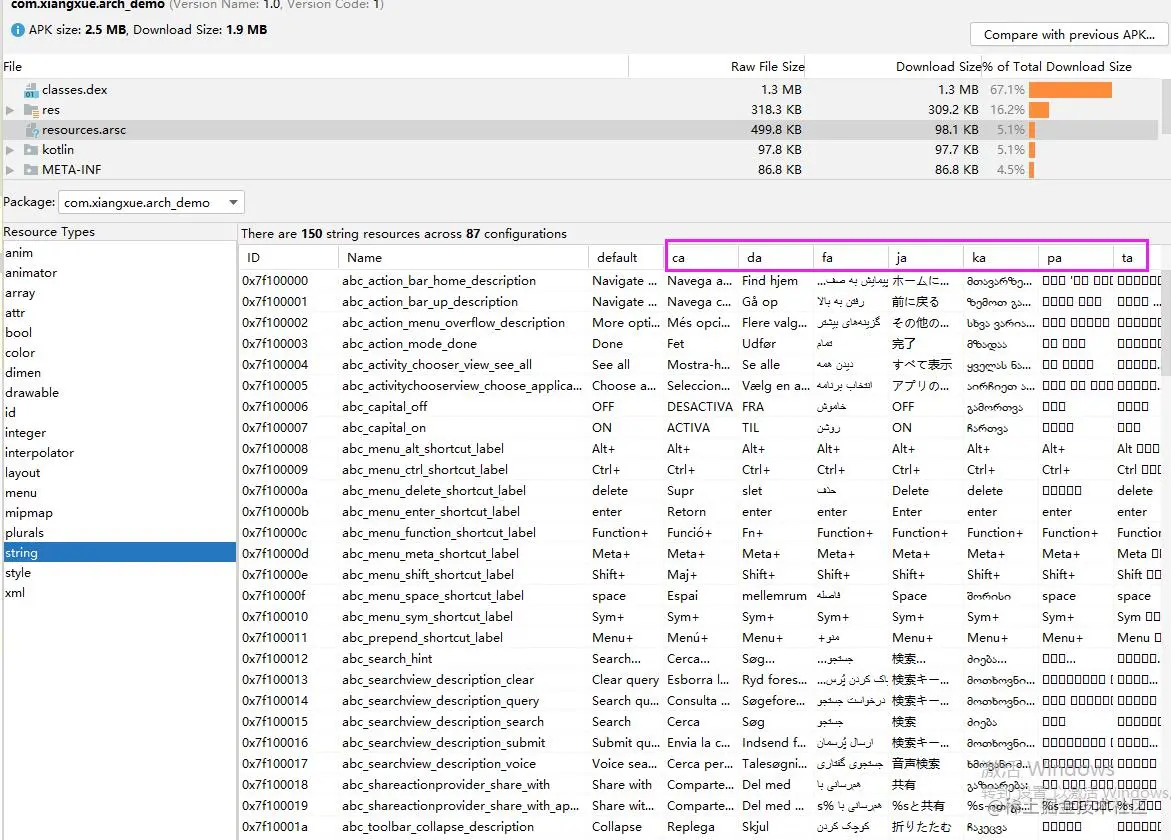The height and width of the screenshot is (840, 1171).
Task: Click the resources.arsc file icon
Action: pos(31,130)
